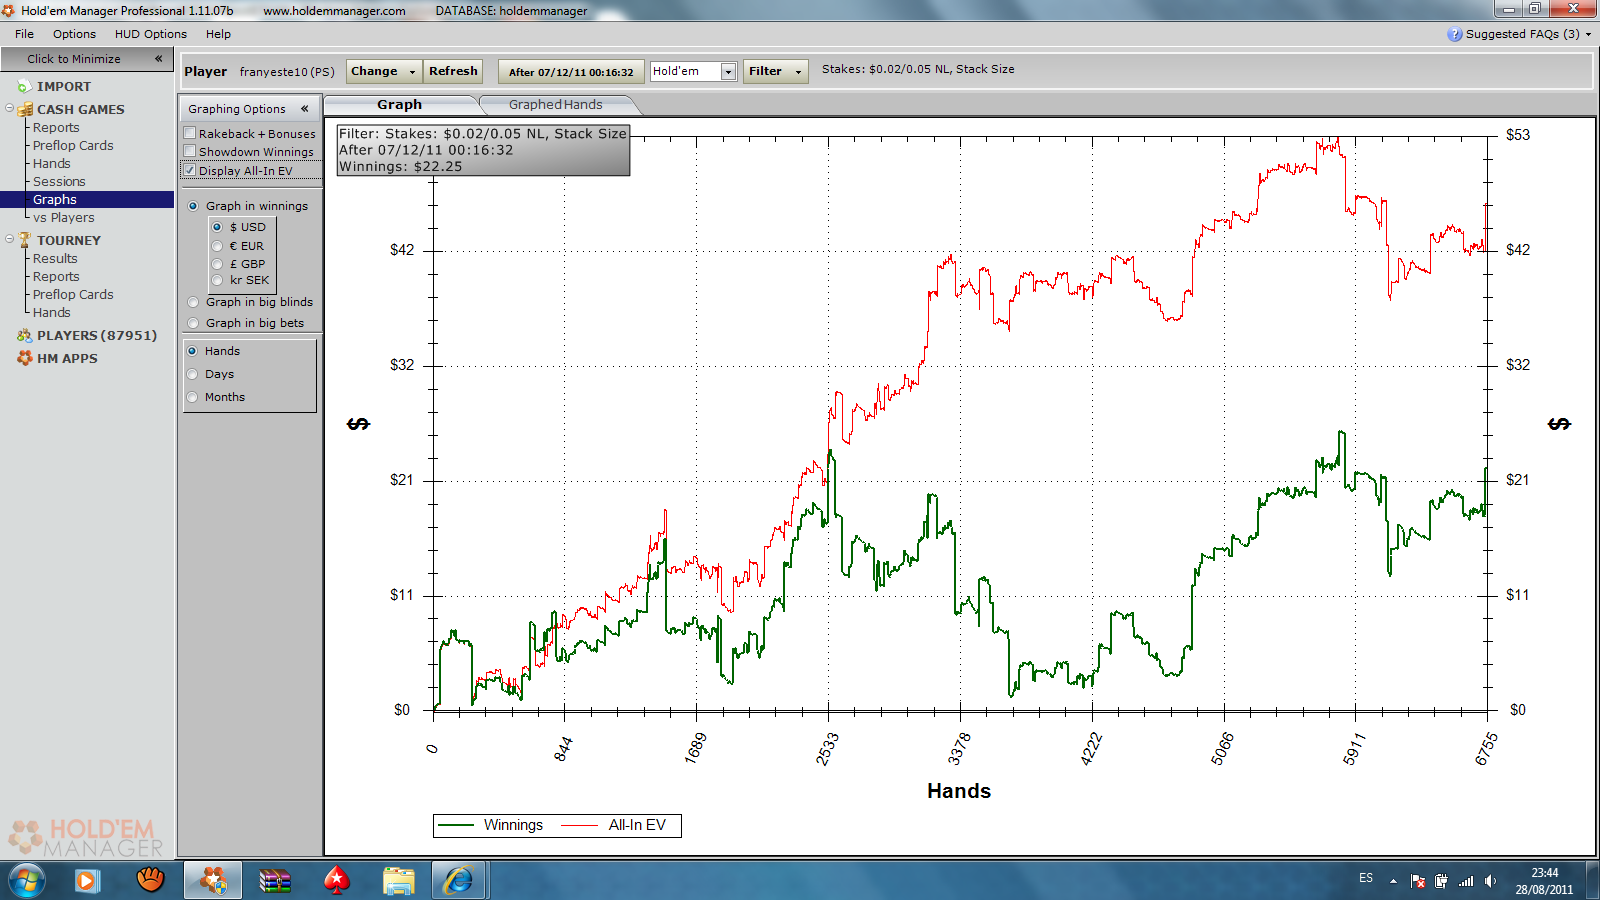Viewport: 1600px width, 900px height.
Task: Open vs Players under Cash Games
Action: click(x=64, y=218)
